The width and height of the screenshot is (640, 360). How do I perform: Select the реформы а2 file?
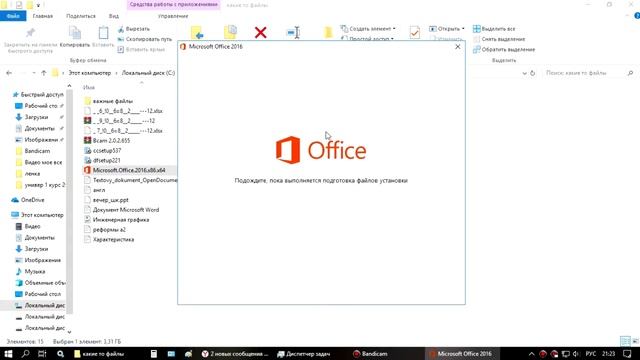click(x=105, y=229)
